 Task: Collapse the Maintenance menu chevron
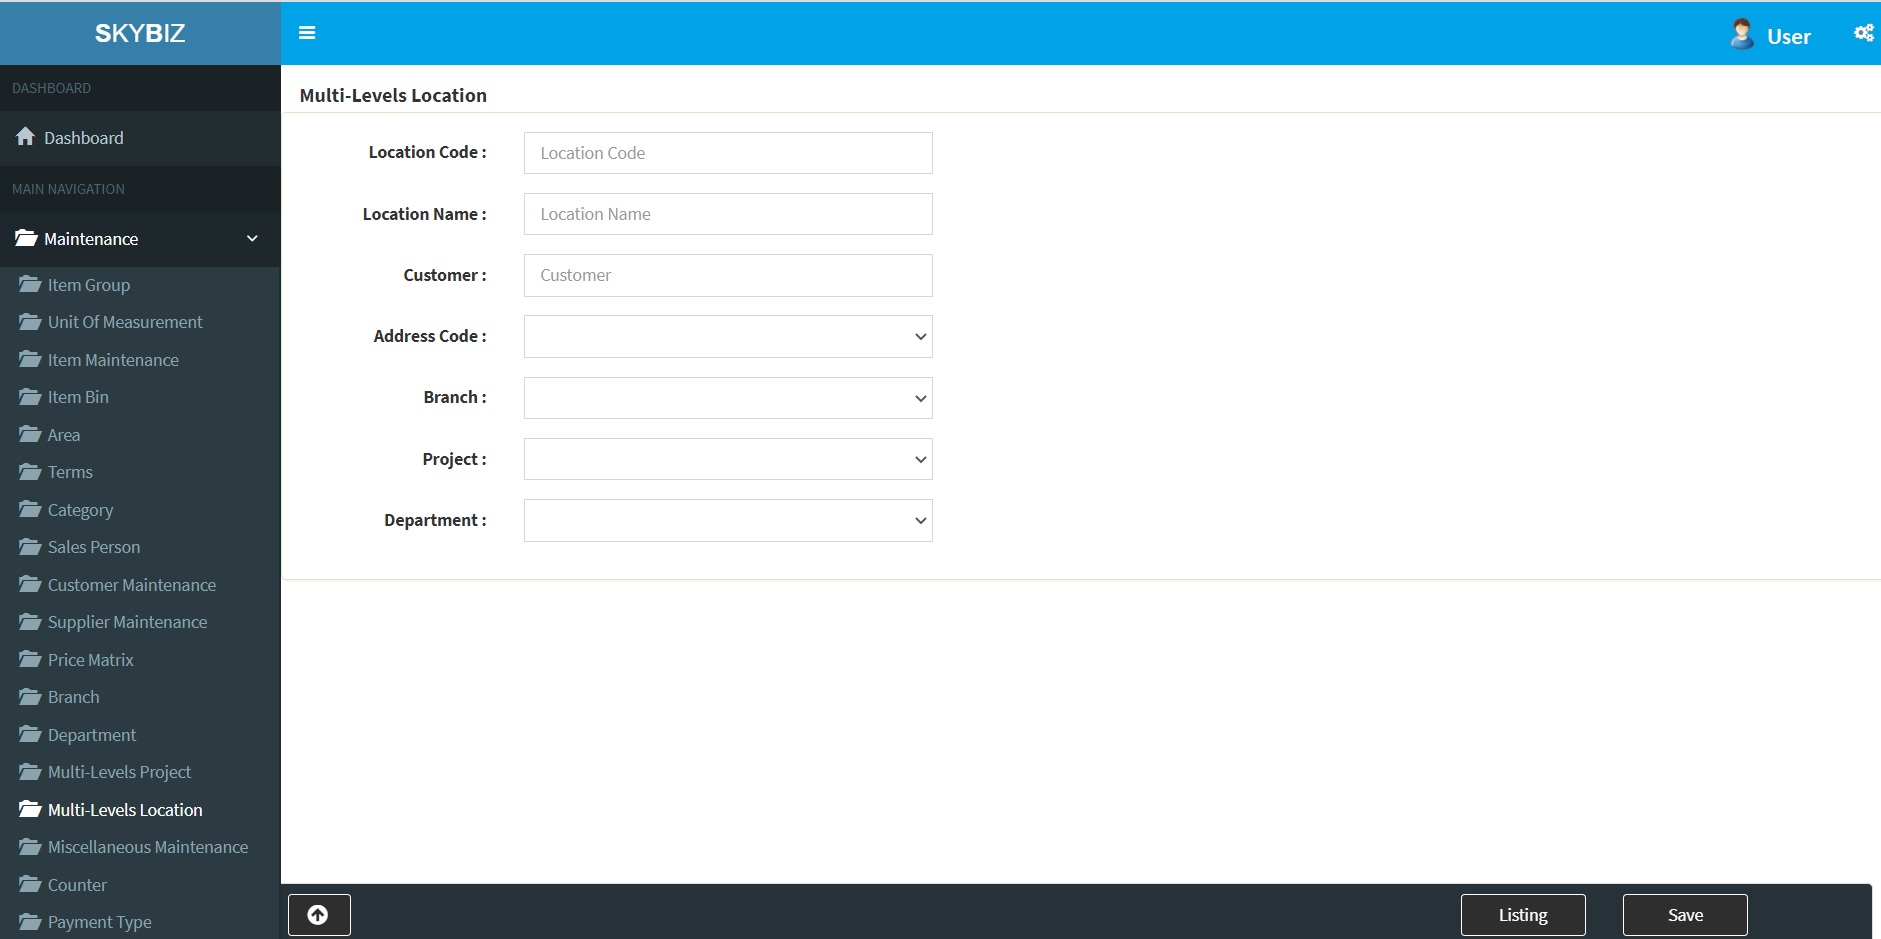[x=252, y=239]
